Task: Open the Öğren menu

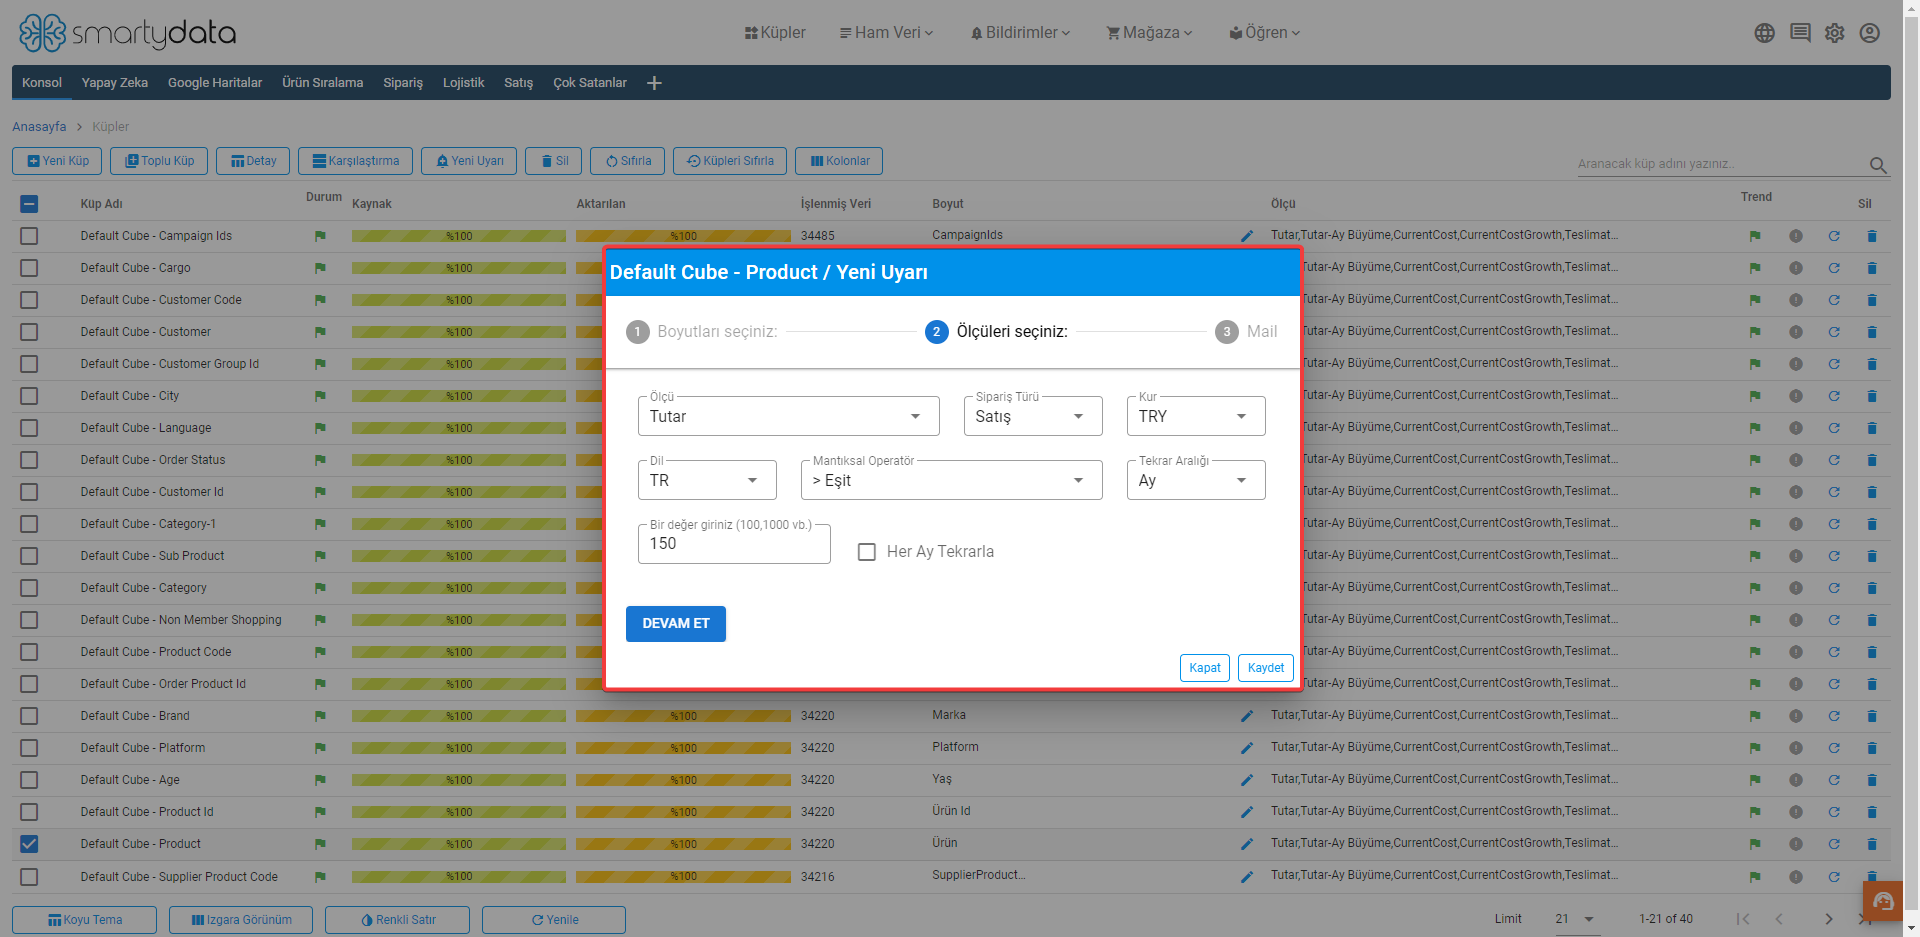Action: pos(1265,33)
